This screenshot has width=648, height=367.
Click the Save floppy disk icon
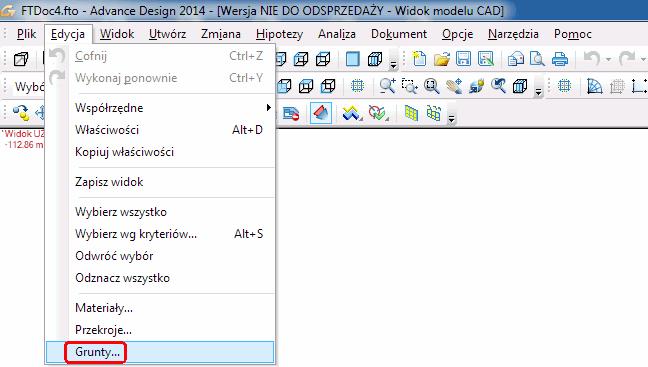pyautogui.click(x=463, y=59)
